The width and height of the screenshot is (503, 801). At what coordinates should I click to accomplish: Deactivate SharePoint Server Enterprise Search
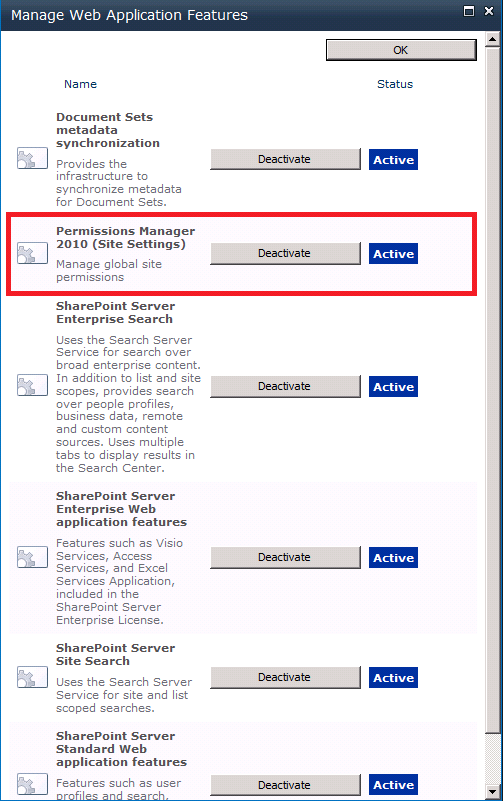285,386
